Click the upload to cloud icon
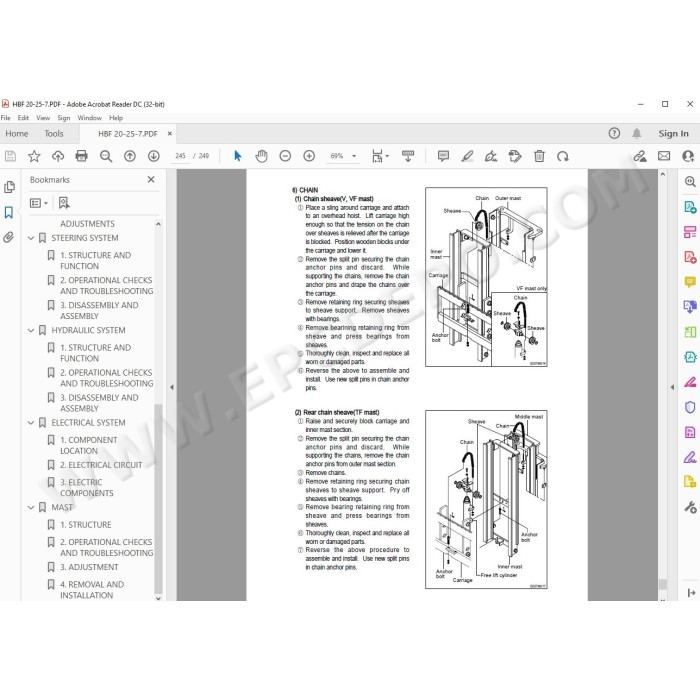 click(58, 156)
